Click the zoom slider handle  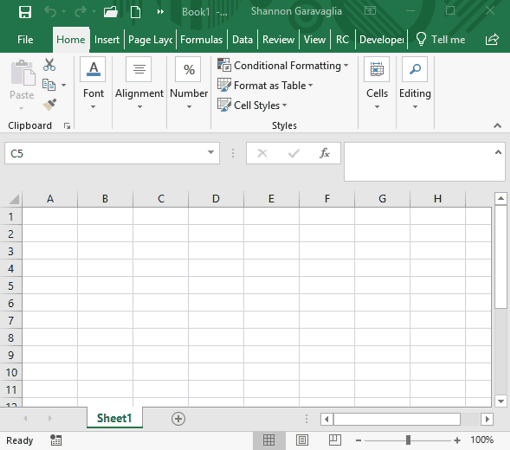(408, 440)
